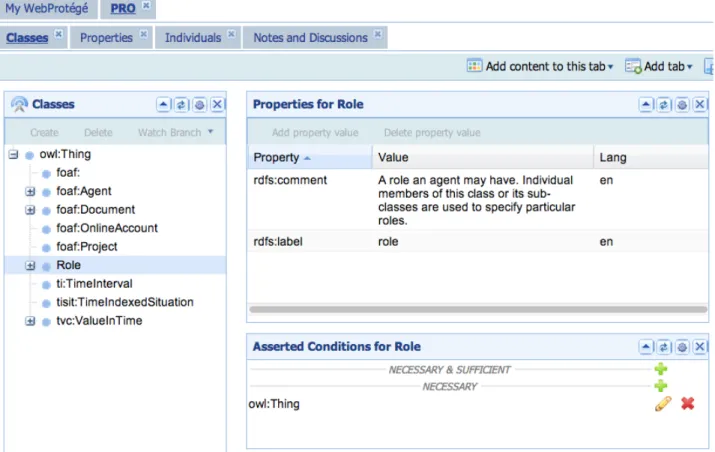
Task: Select the Classes tab
Action: point(27,38)
